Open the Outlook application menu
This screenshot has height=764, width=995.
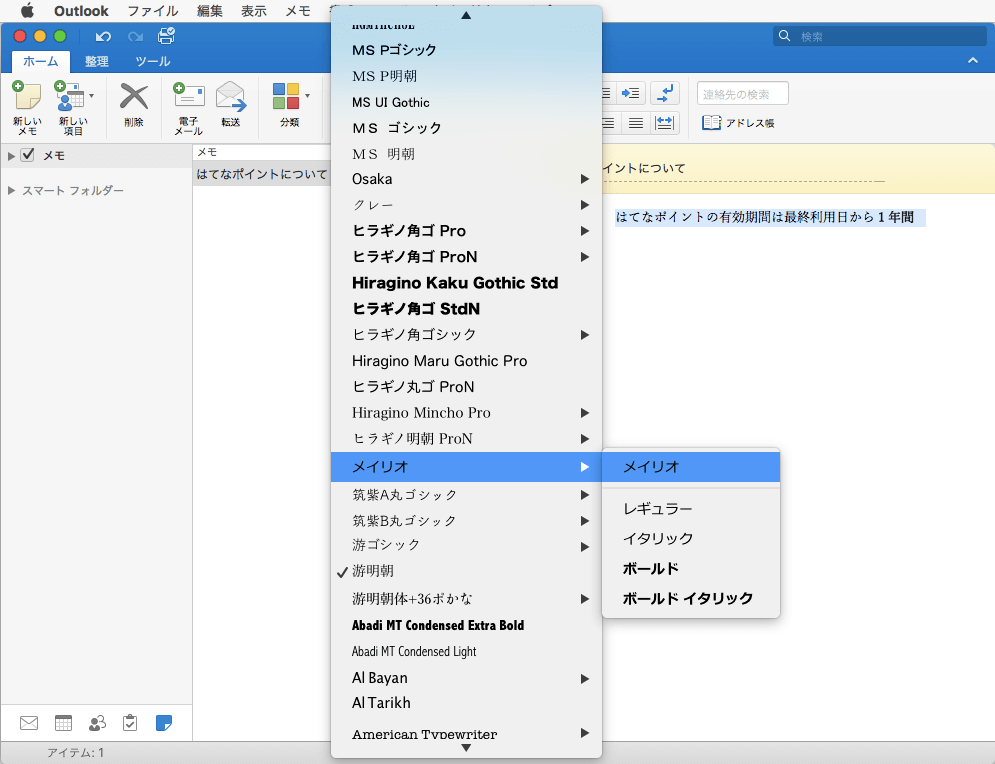81,11
